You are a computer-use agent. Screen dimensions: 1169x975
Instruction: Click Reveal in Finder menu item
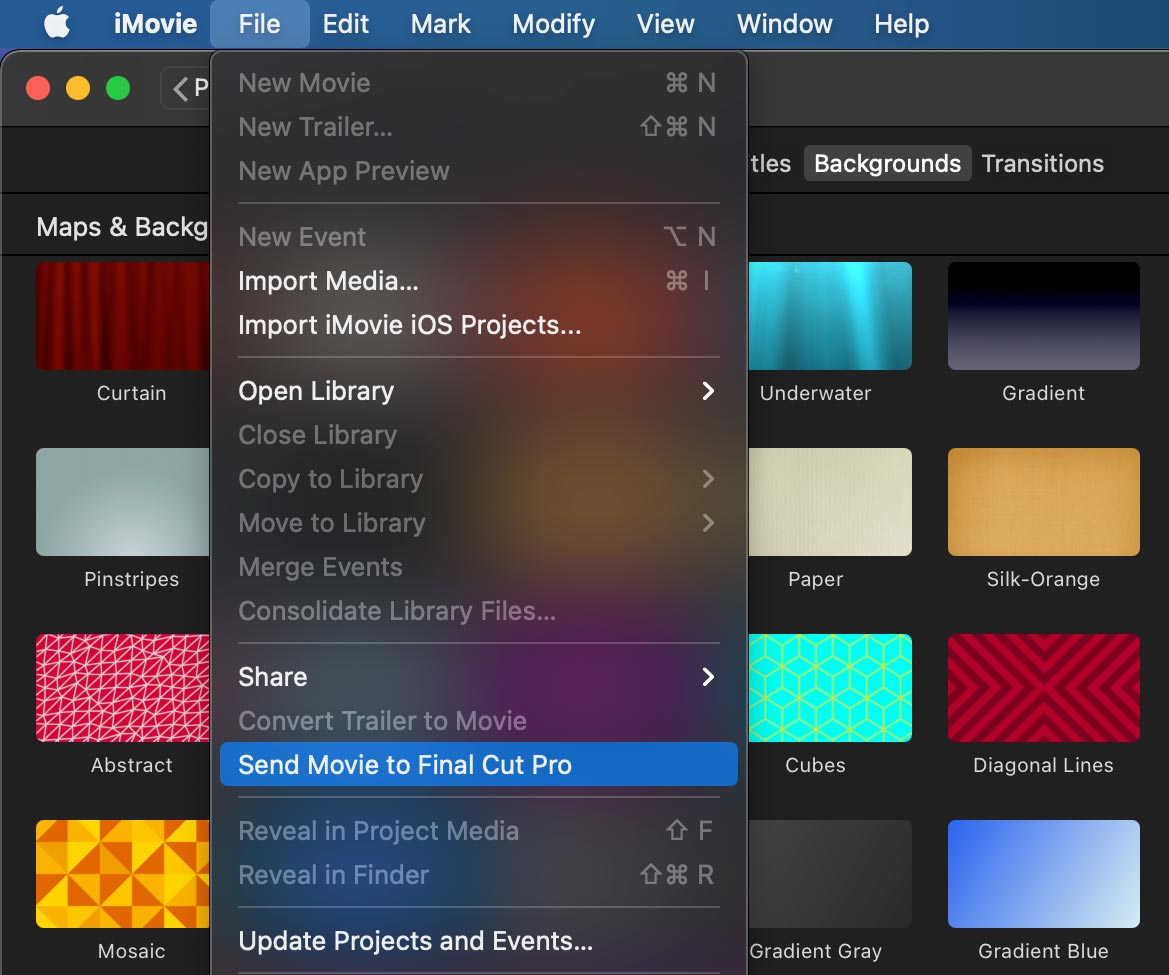[x=479, y=874]
